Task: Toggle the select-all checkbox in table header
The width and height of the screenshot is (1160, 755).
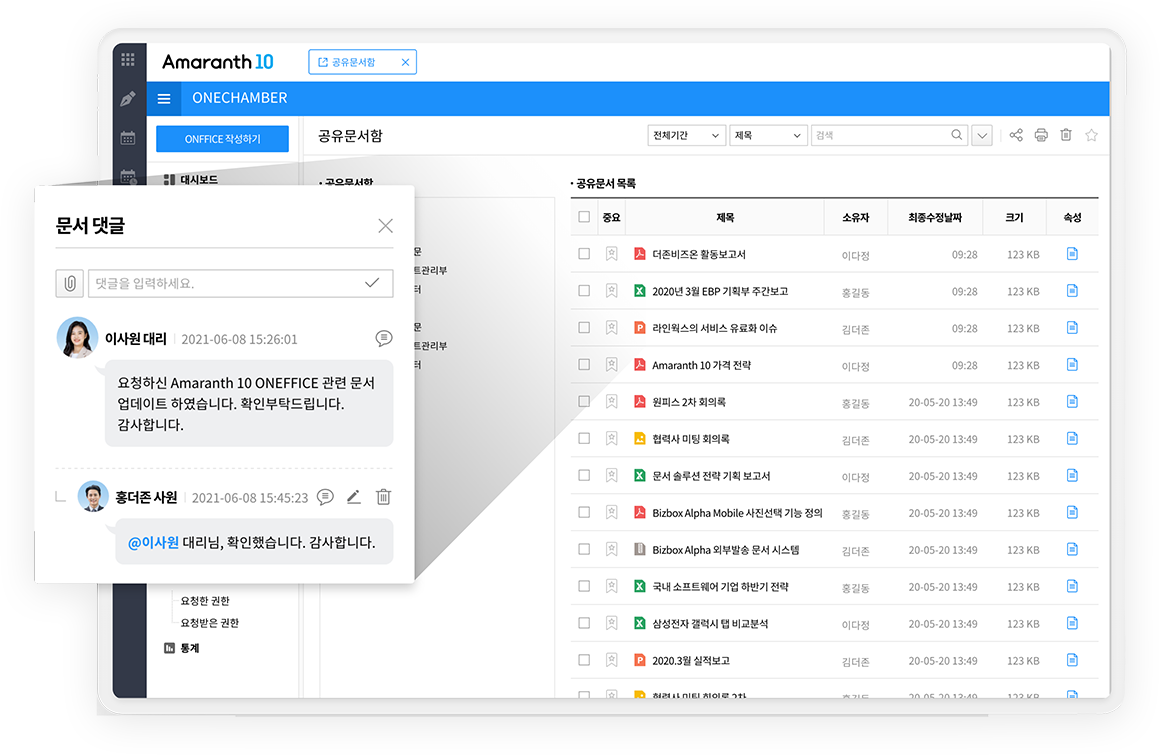Action: coord(584,217)
